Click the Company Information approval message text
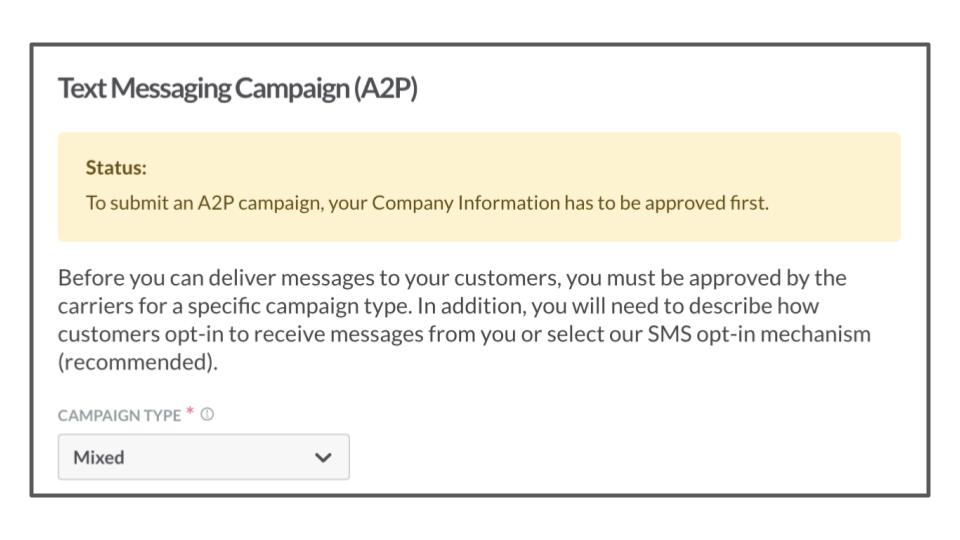960x540 pixels. click(427, 203)
